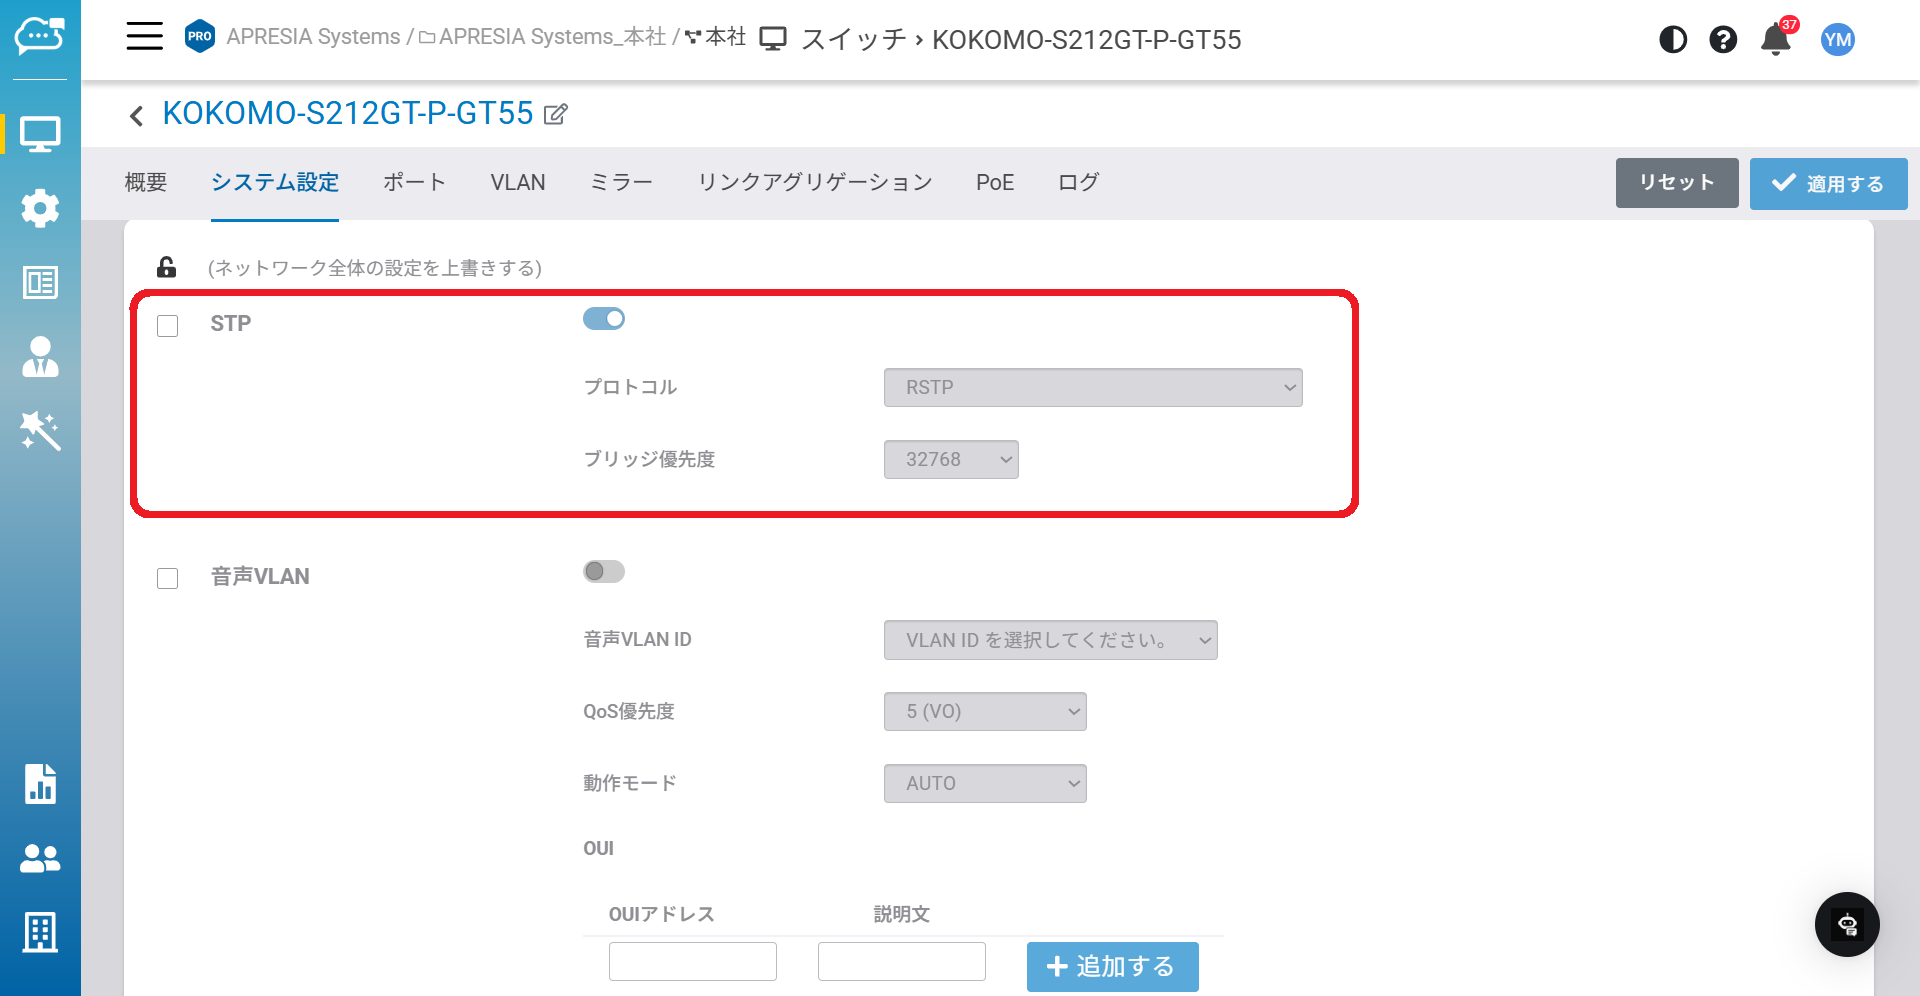The image size is (1920, 996).
Task: Expand the プロトコル RSTP dropdown
Action: pyautogui.click(x=1092, y=388)
